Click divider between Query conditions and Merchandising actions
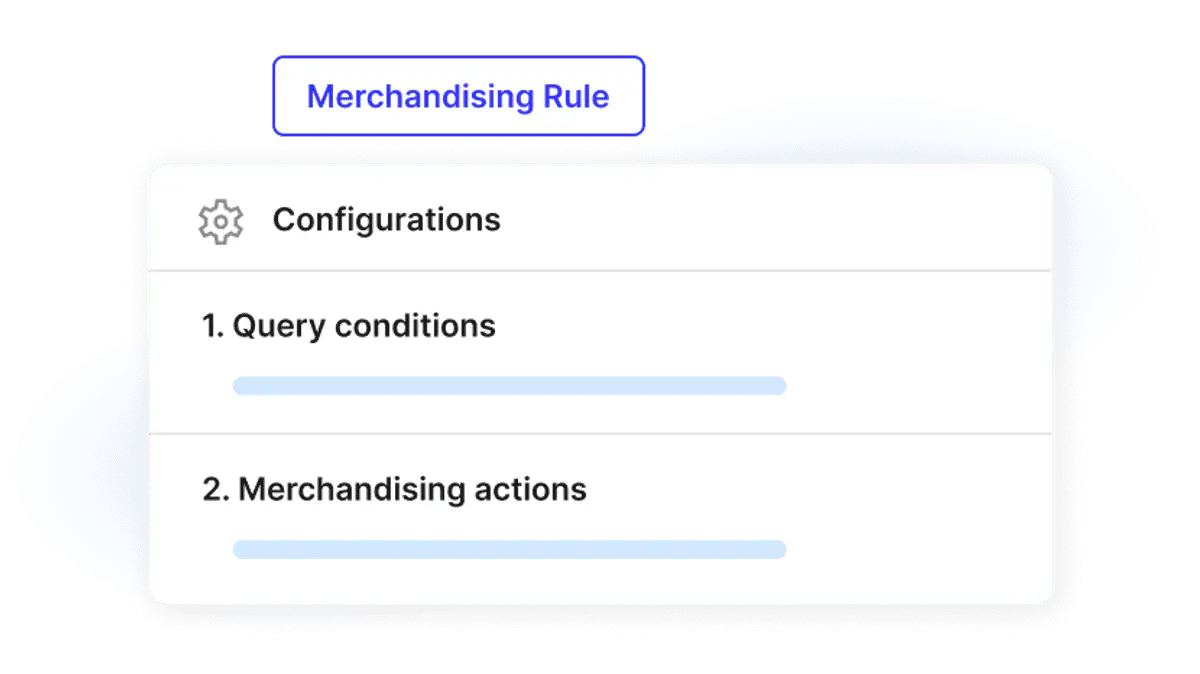Screen dimensions: 1200x674 (x=600, y=434)
